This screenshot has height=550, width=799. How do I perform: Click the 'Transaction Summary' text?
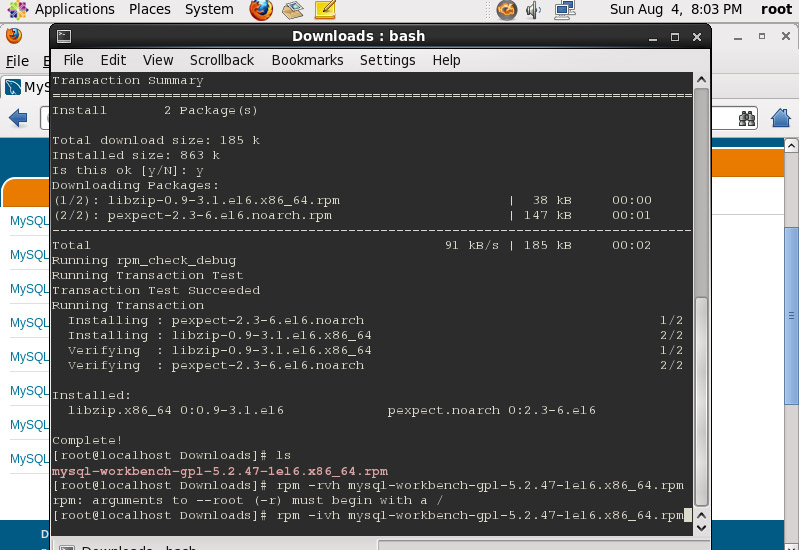click(x=127, y=81)
